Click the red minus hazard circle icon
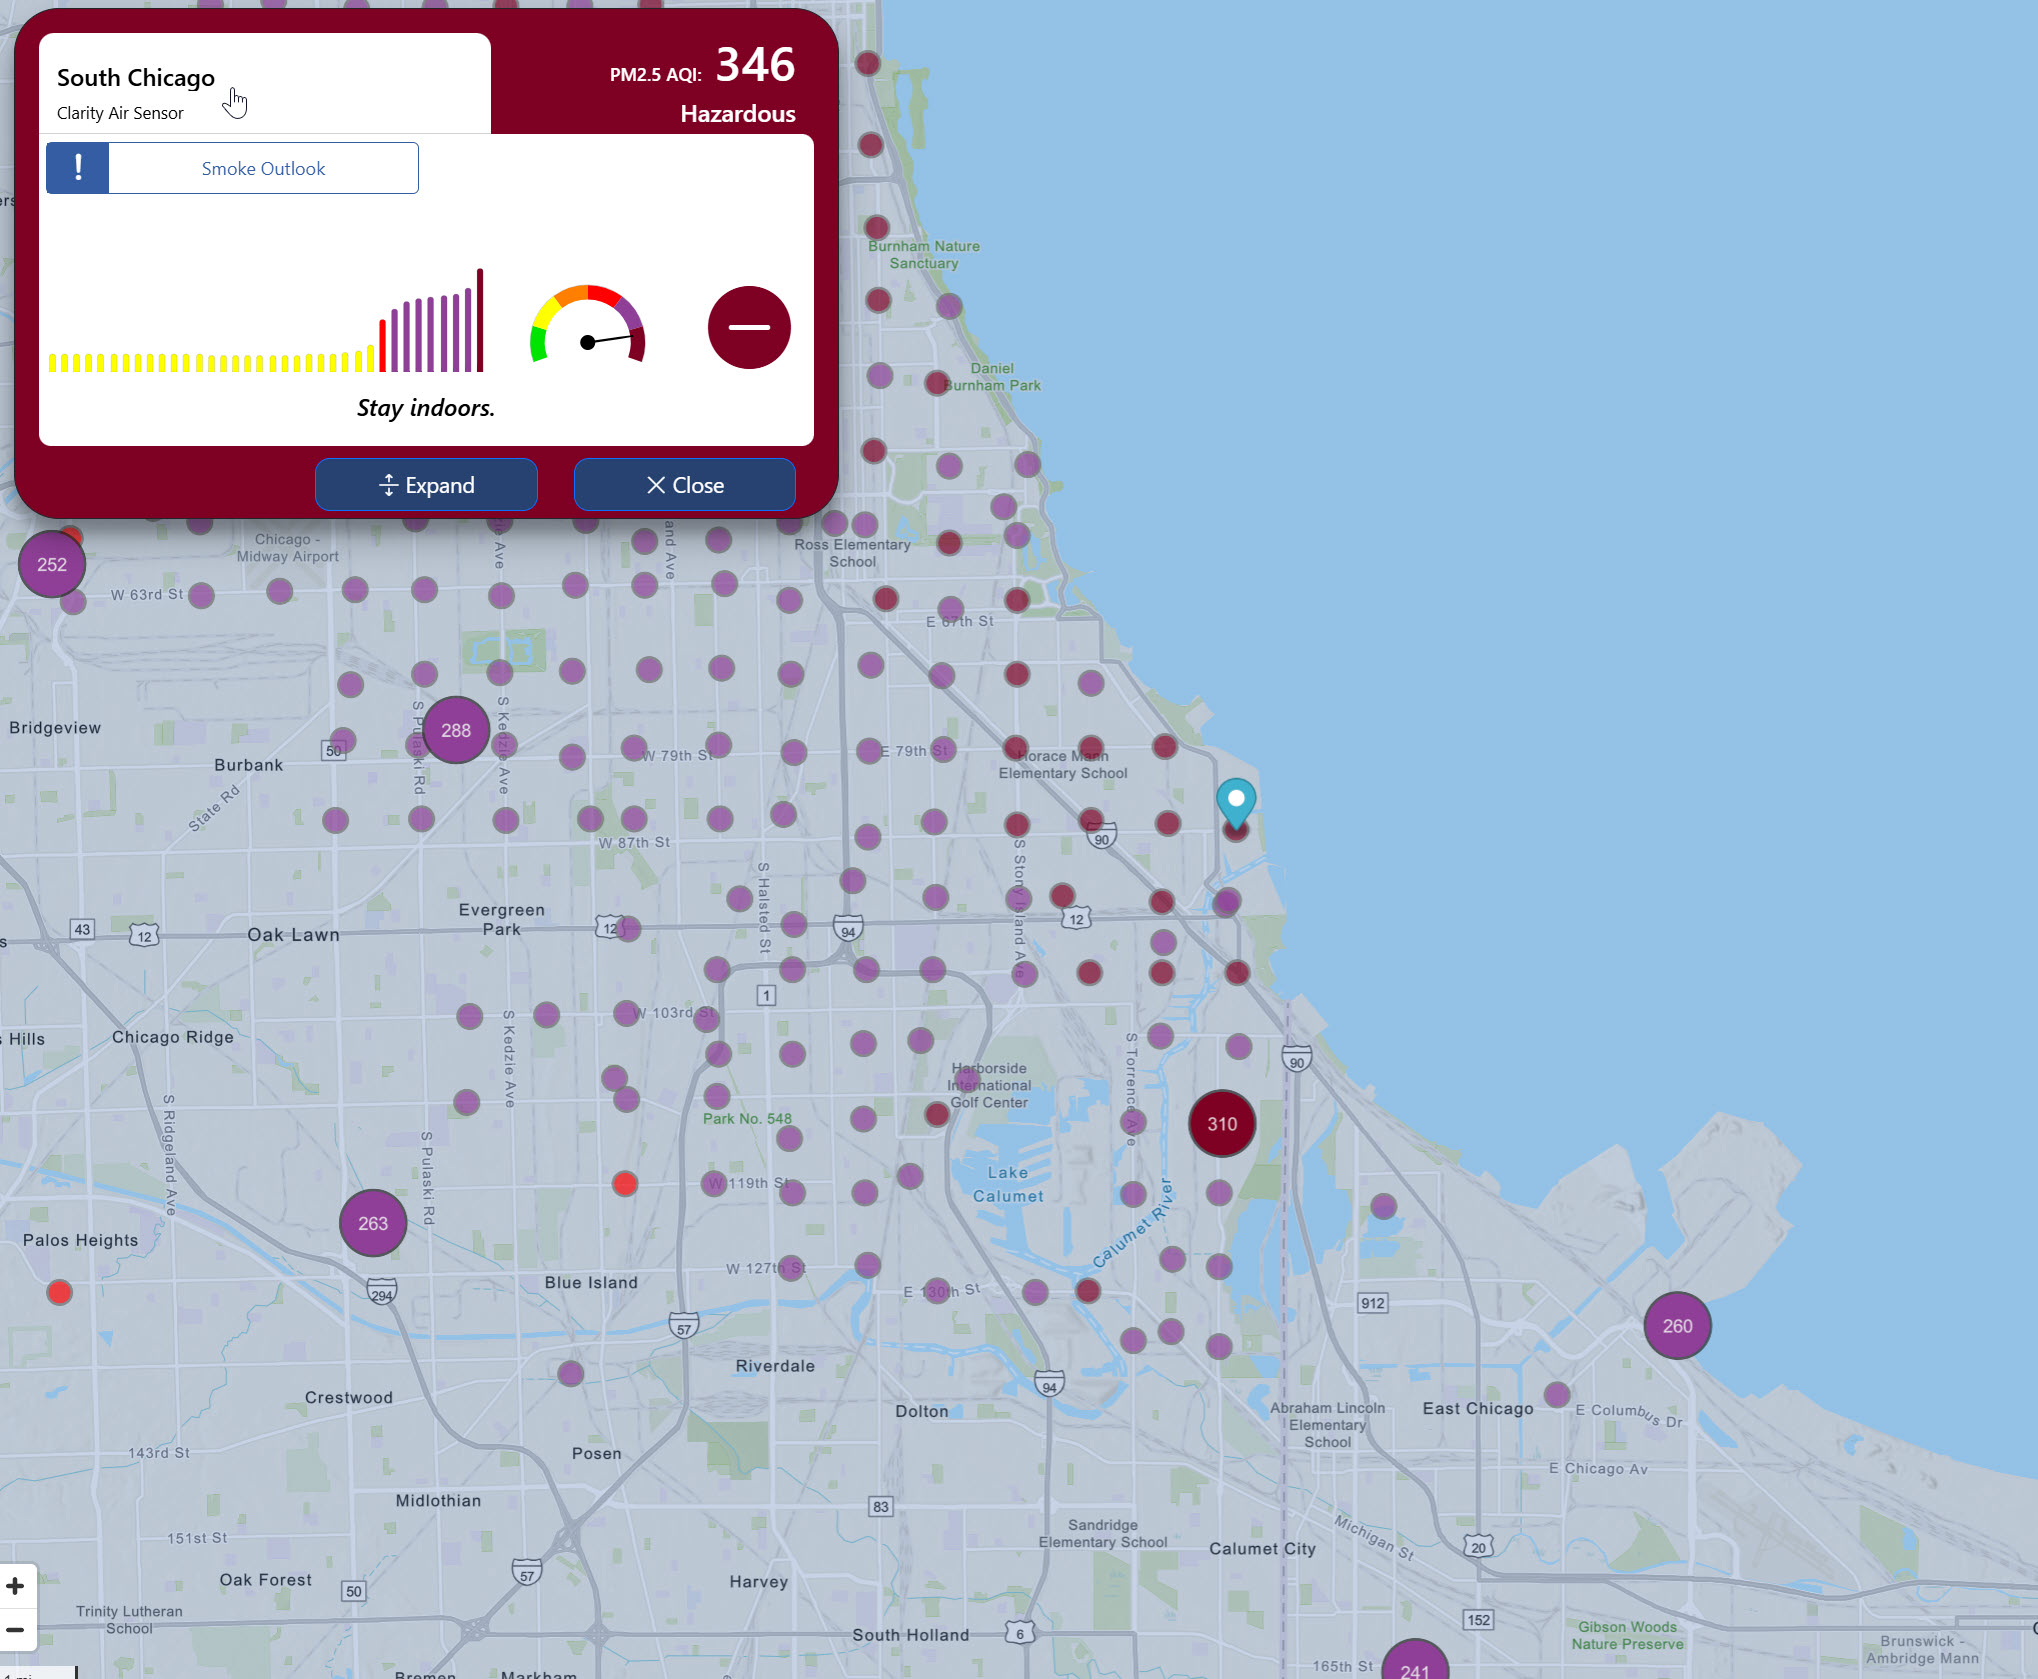 coord(749,327)
